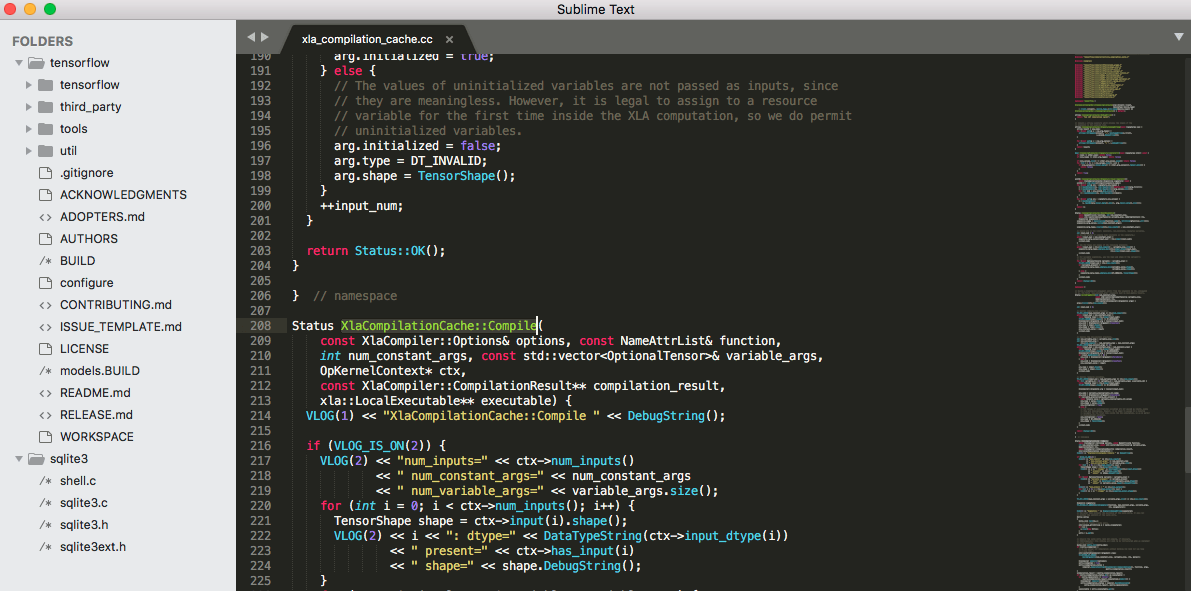Image resolution: width=1191 pixels, height=591 pixels.
Task: Click the ACKNOWLEDGMENTS file icon
Action: (46, 194)
